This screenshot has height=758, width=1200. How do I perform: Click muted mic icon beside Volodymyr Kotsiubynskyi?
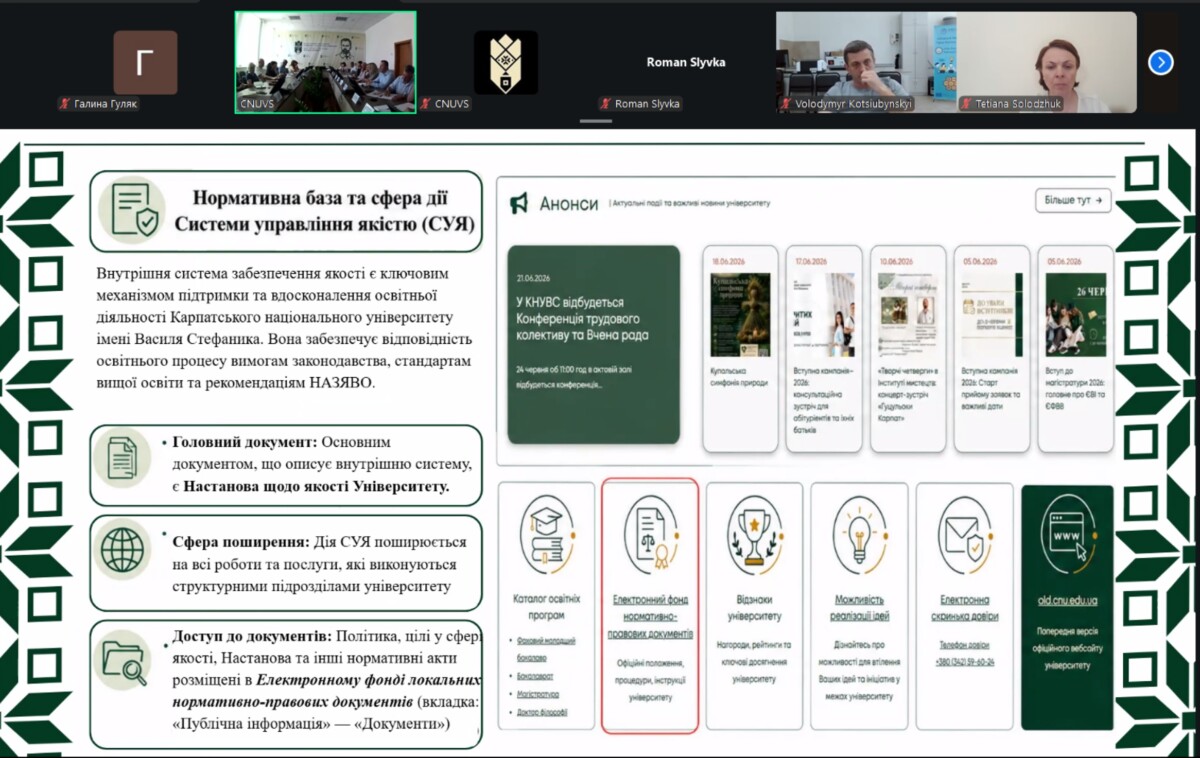point(785,104)
